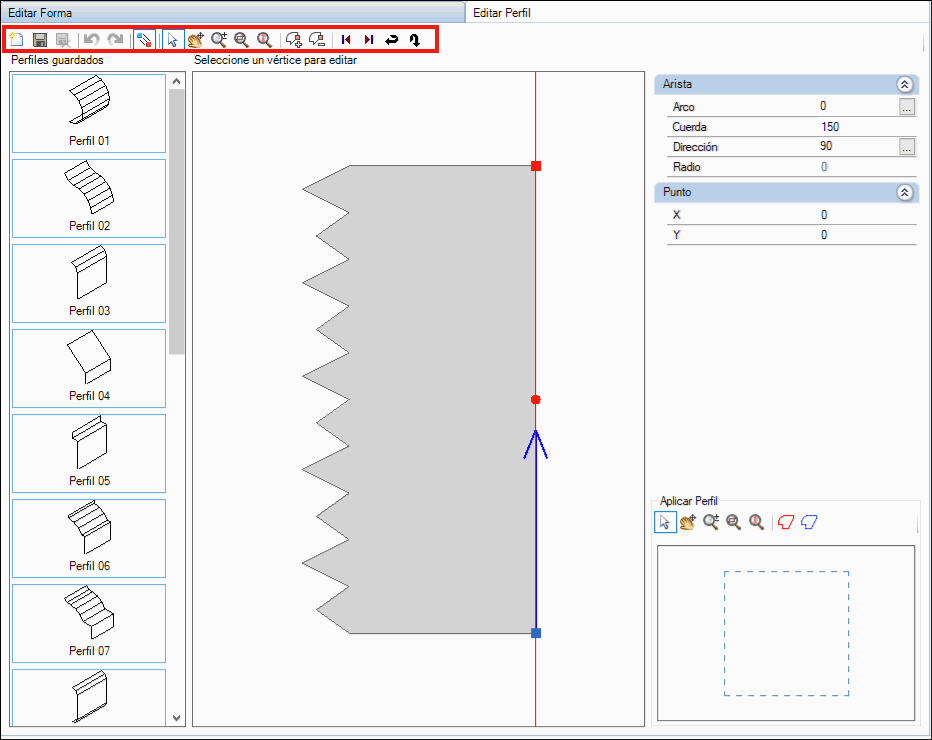
Task: Switch to the Editar Forma tab
Action: point(40,13)
